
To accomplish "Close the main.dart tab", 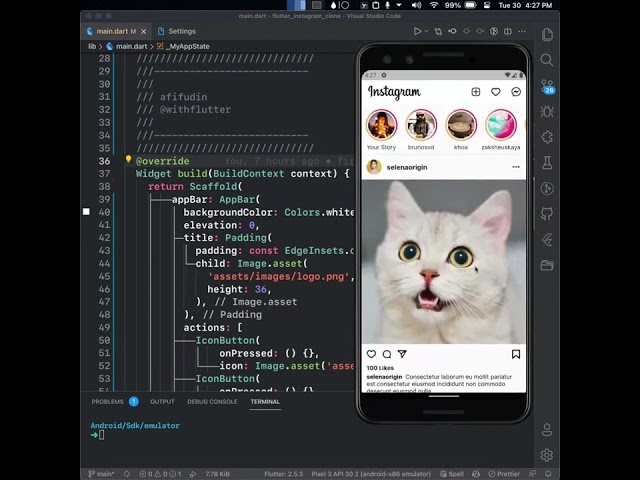I will [x=144, y=31].
